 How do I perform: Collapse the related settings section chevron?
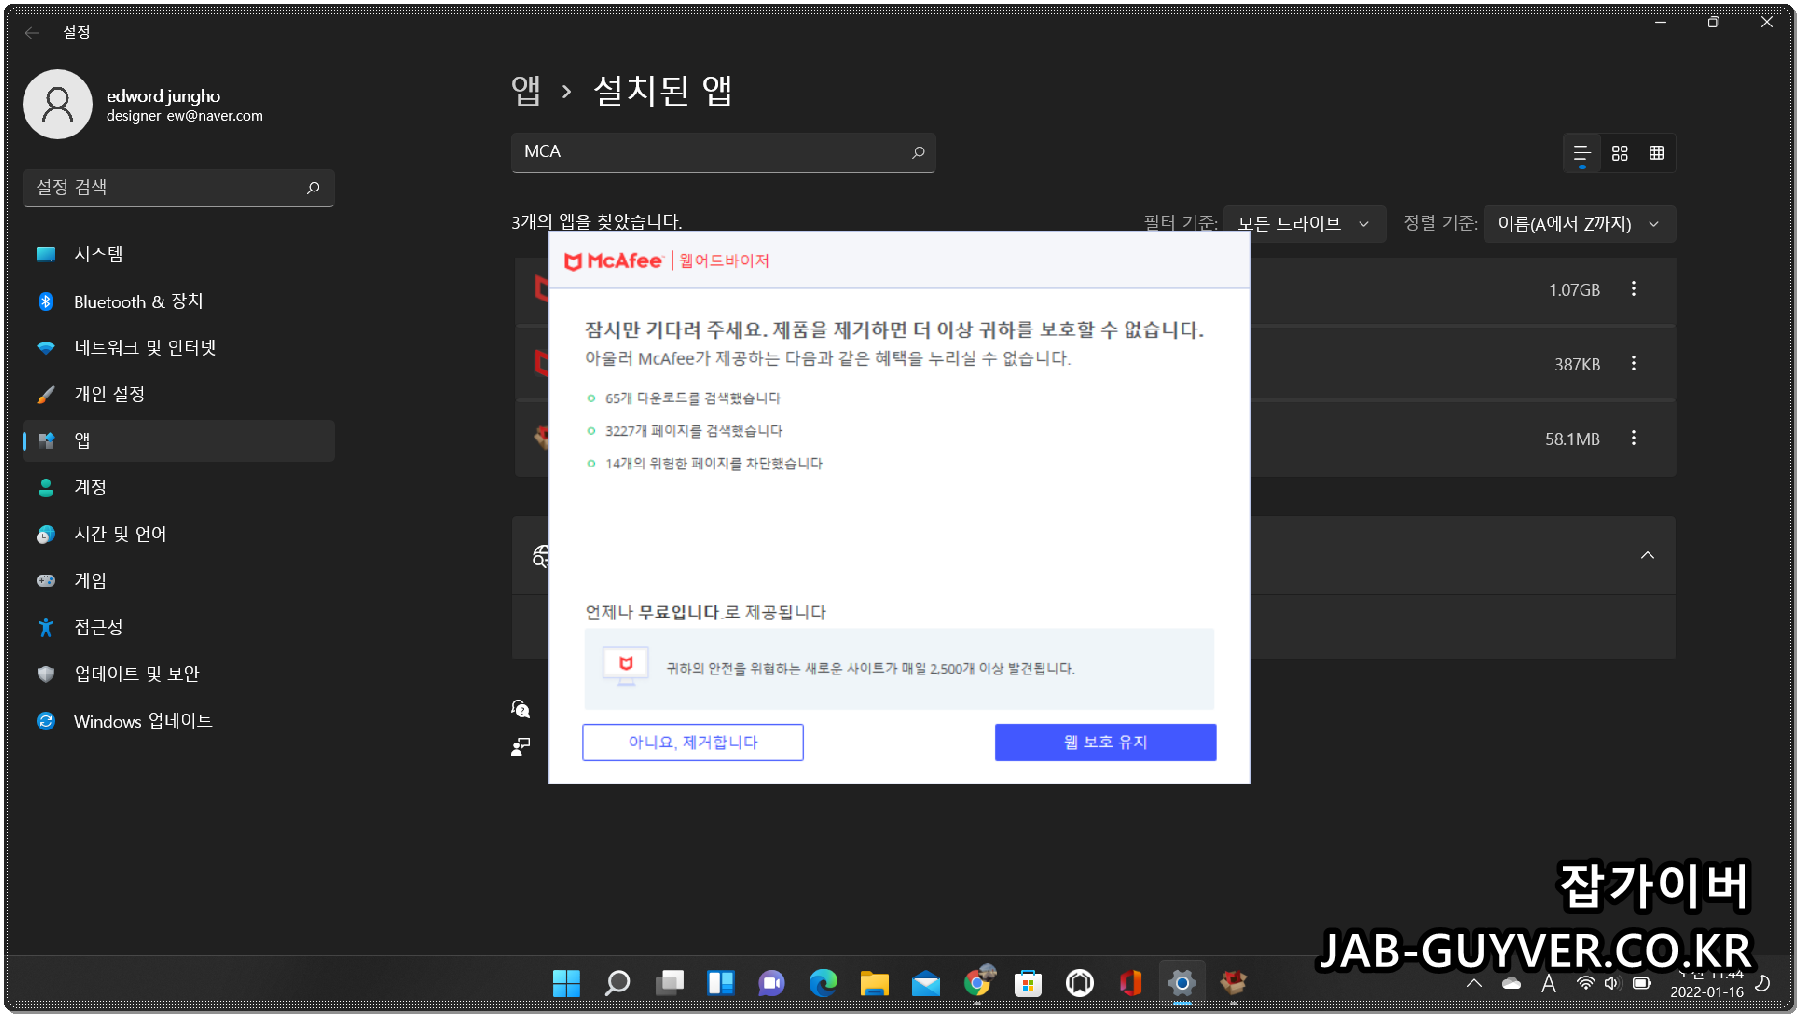coord(1647,555)
